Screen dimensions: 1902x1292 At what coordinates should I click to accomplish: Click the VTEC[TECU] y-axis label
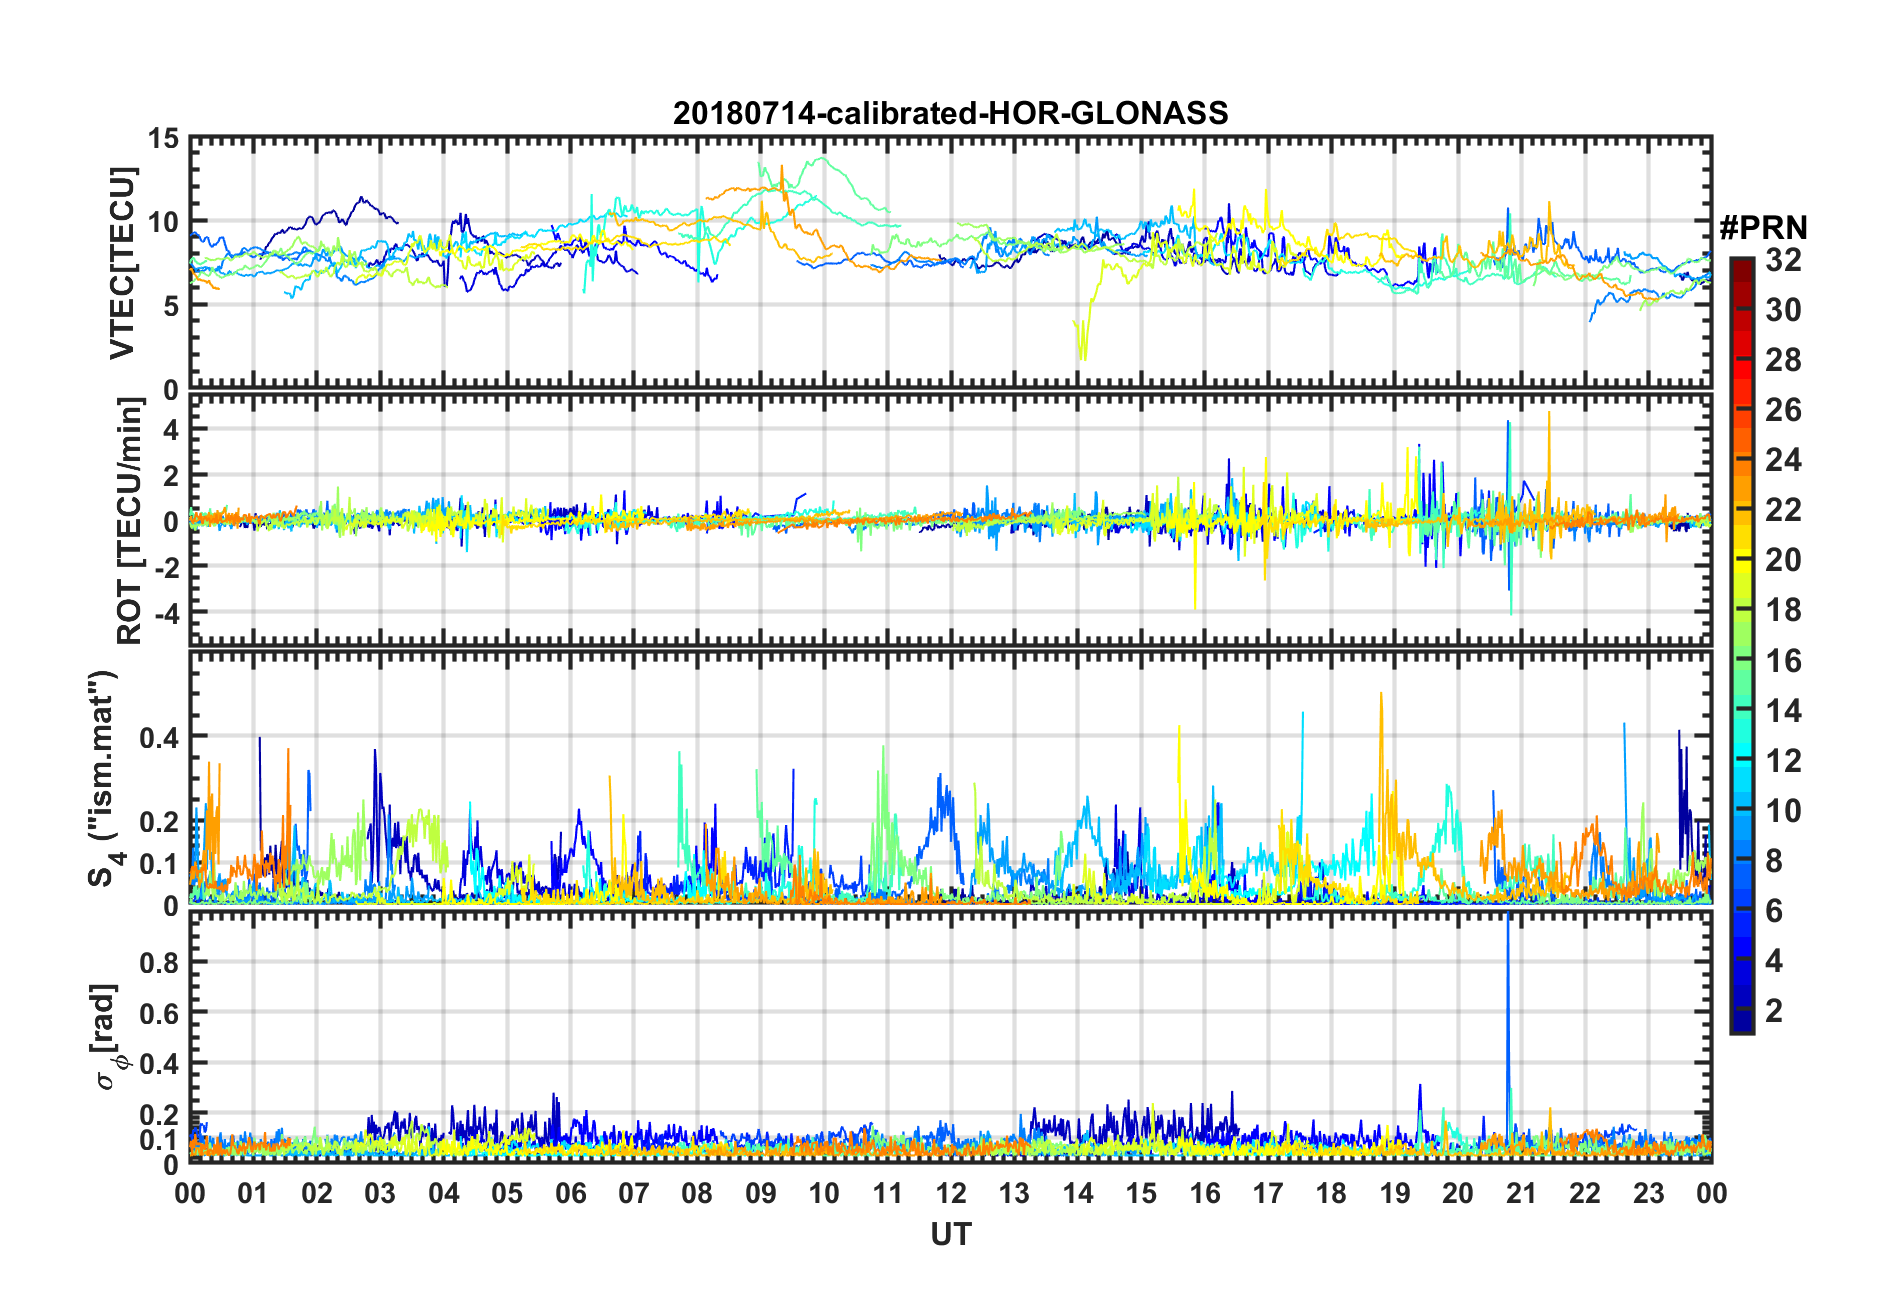click(122, 262)
